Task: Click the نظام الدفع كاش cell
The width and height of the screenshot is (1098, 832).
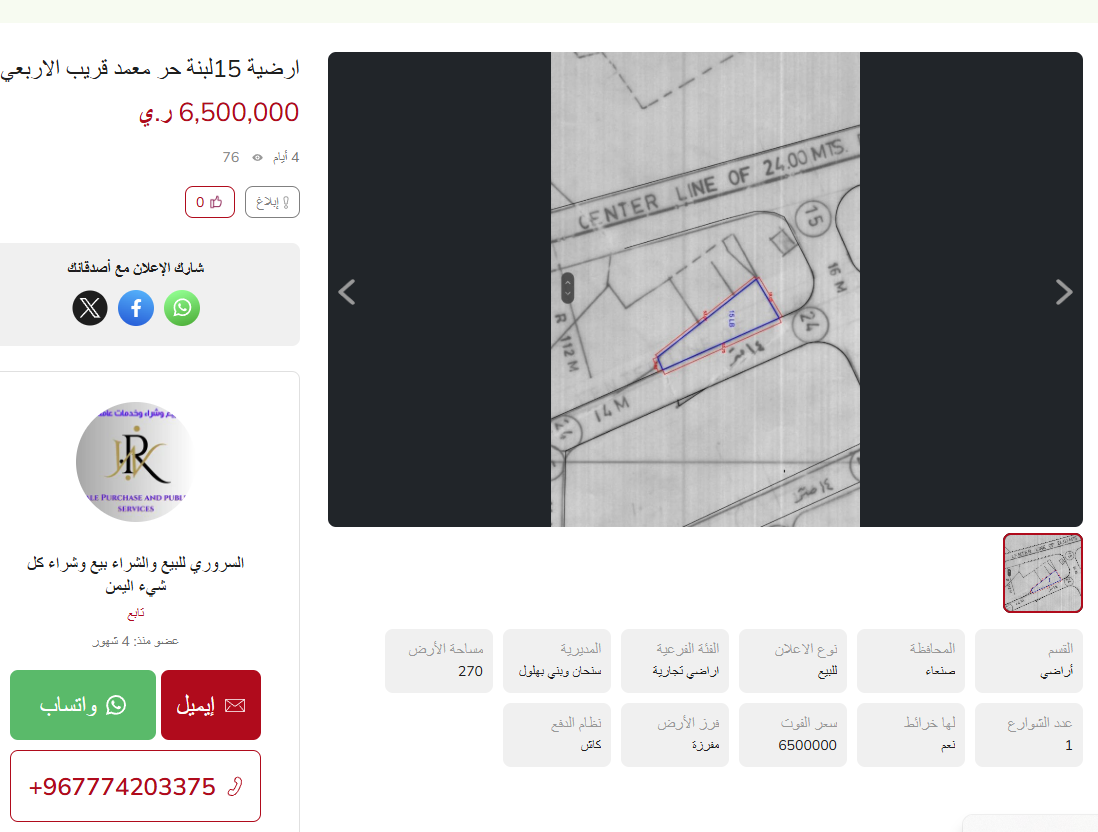Action: [557, 735]
